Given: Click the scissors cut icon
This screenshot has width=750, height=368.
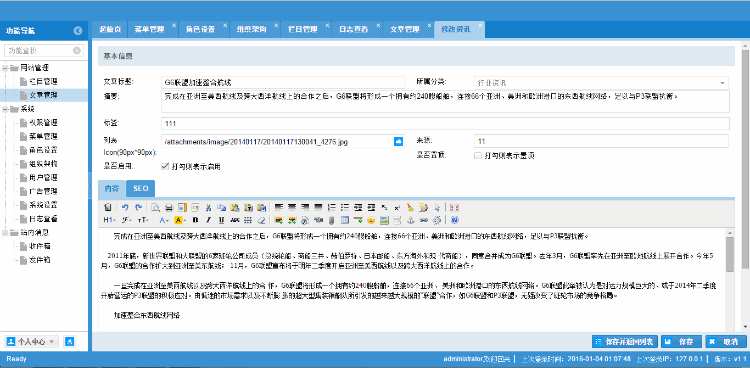Looking at the screenshot, I should pos(208,207).
